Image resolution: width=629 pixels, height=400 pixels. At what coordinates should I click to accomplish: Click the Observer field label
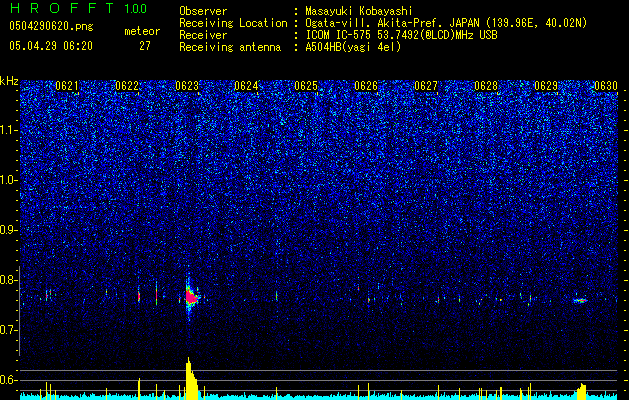click(203, 11)
